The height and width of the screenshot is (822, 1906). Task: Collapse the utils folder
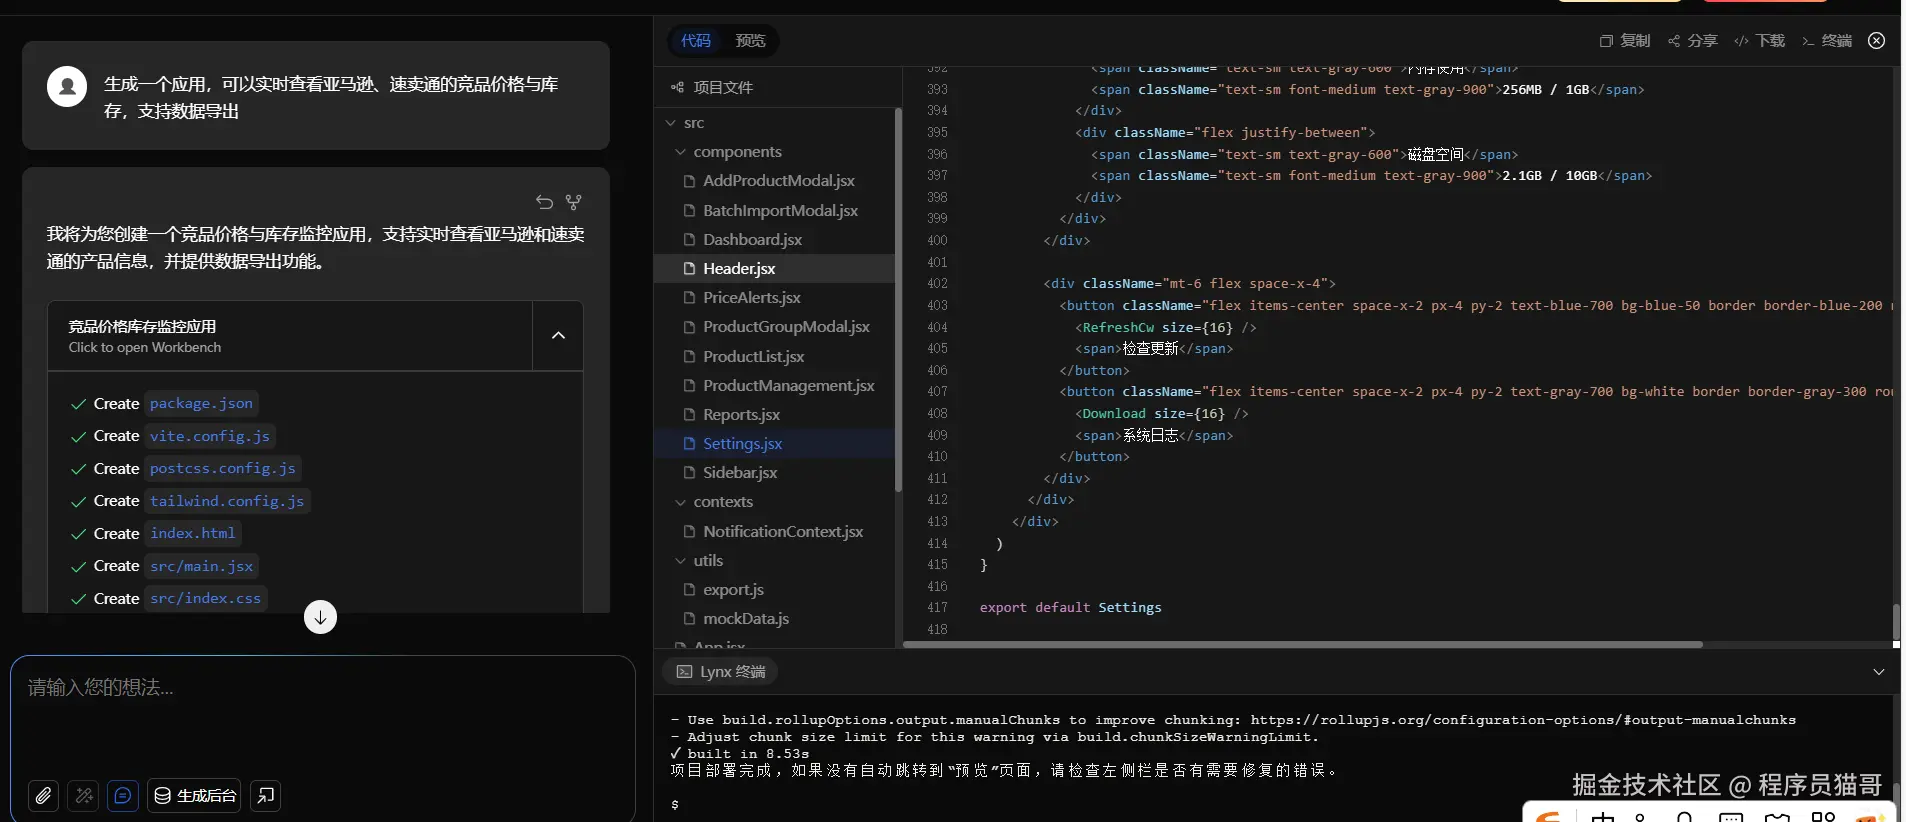point(681,561)
